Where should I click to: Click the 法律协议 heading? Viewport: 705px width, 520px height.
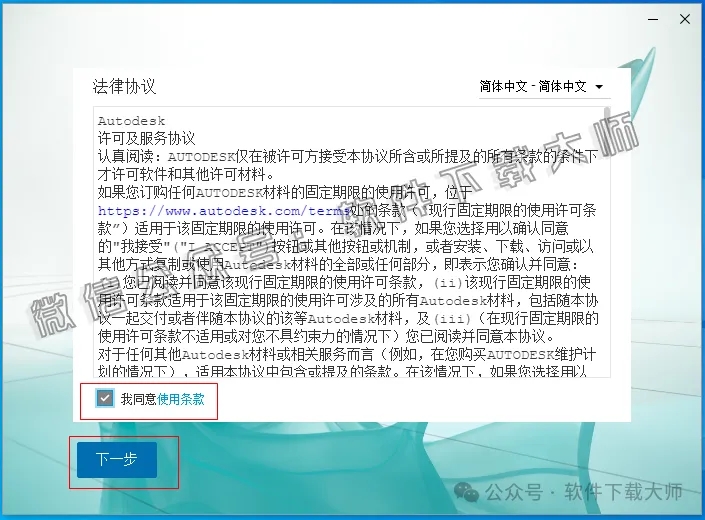125,86
